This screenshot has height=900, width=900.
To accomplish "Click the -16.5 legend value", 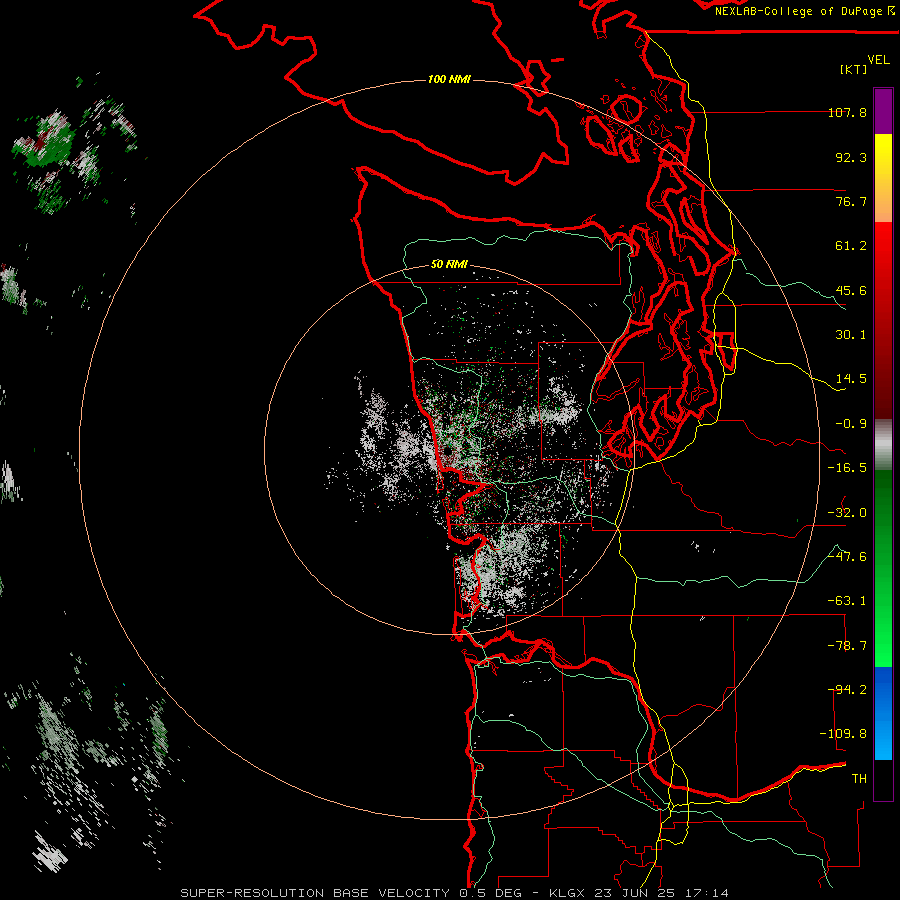I will pyautogui.click(x=847, y=468).
